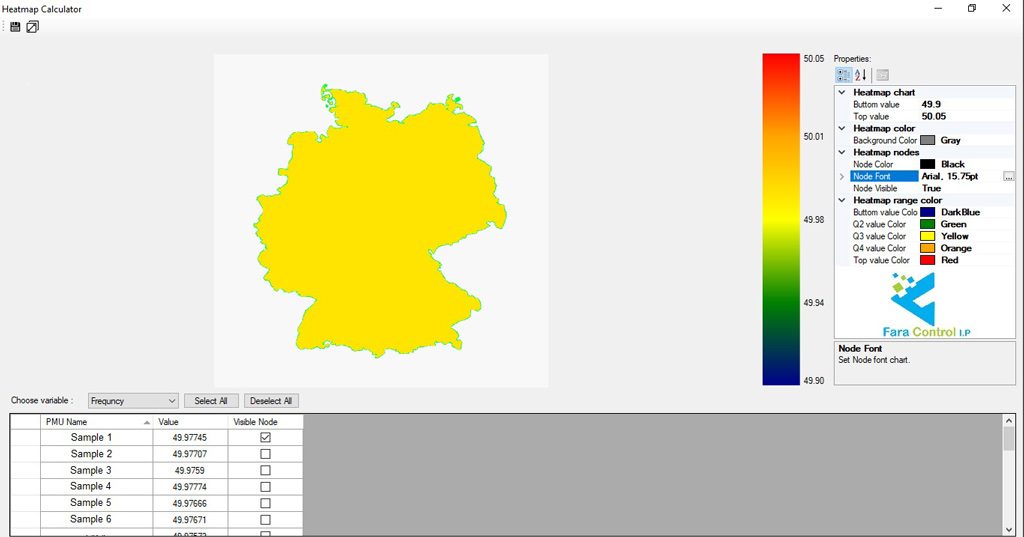Restore down the application window

pos(971,9)
